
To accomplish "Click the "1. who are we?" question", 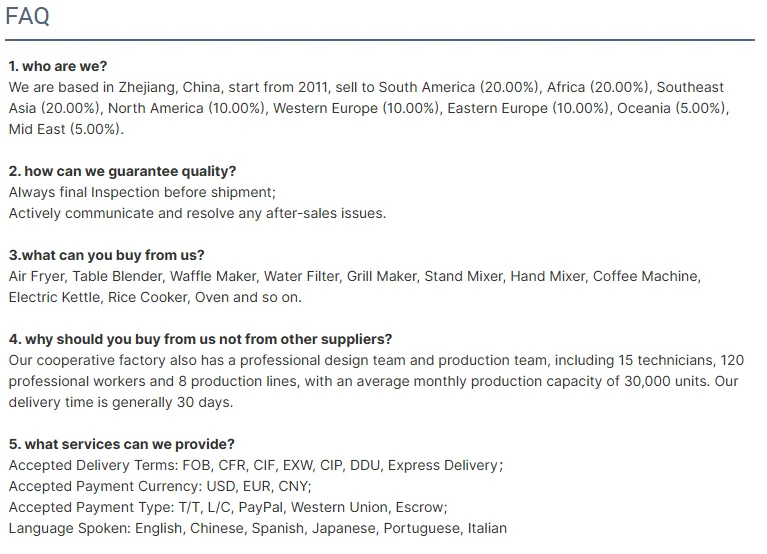I will (x=58, y=66).
